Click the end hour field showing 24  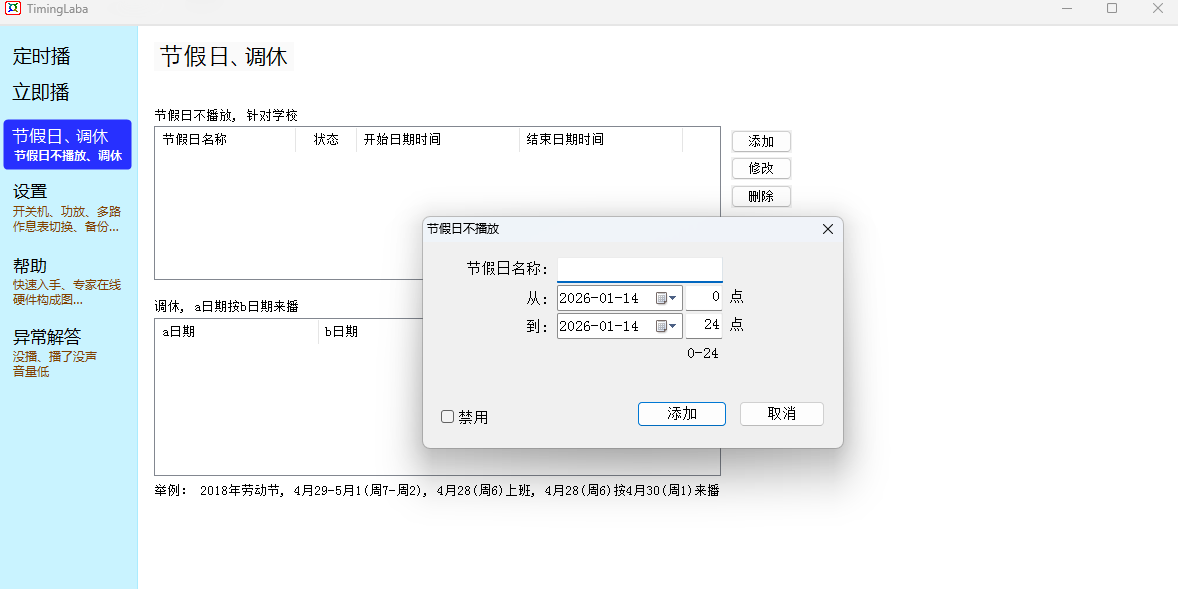[x=704, y=325]
